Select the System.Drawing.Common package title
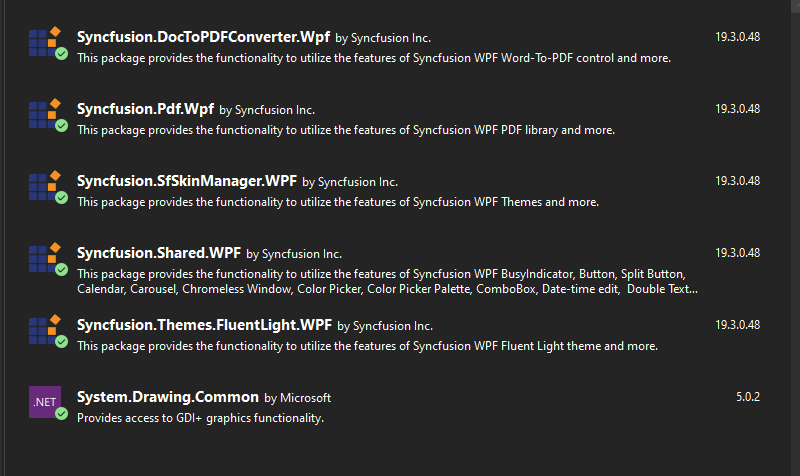This screenshot has width=800, height=476. point(168,397)
